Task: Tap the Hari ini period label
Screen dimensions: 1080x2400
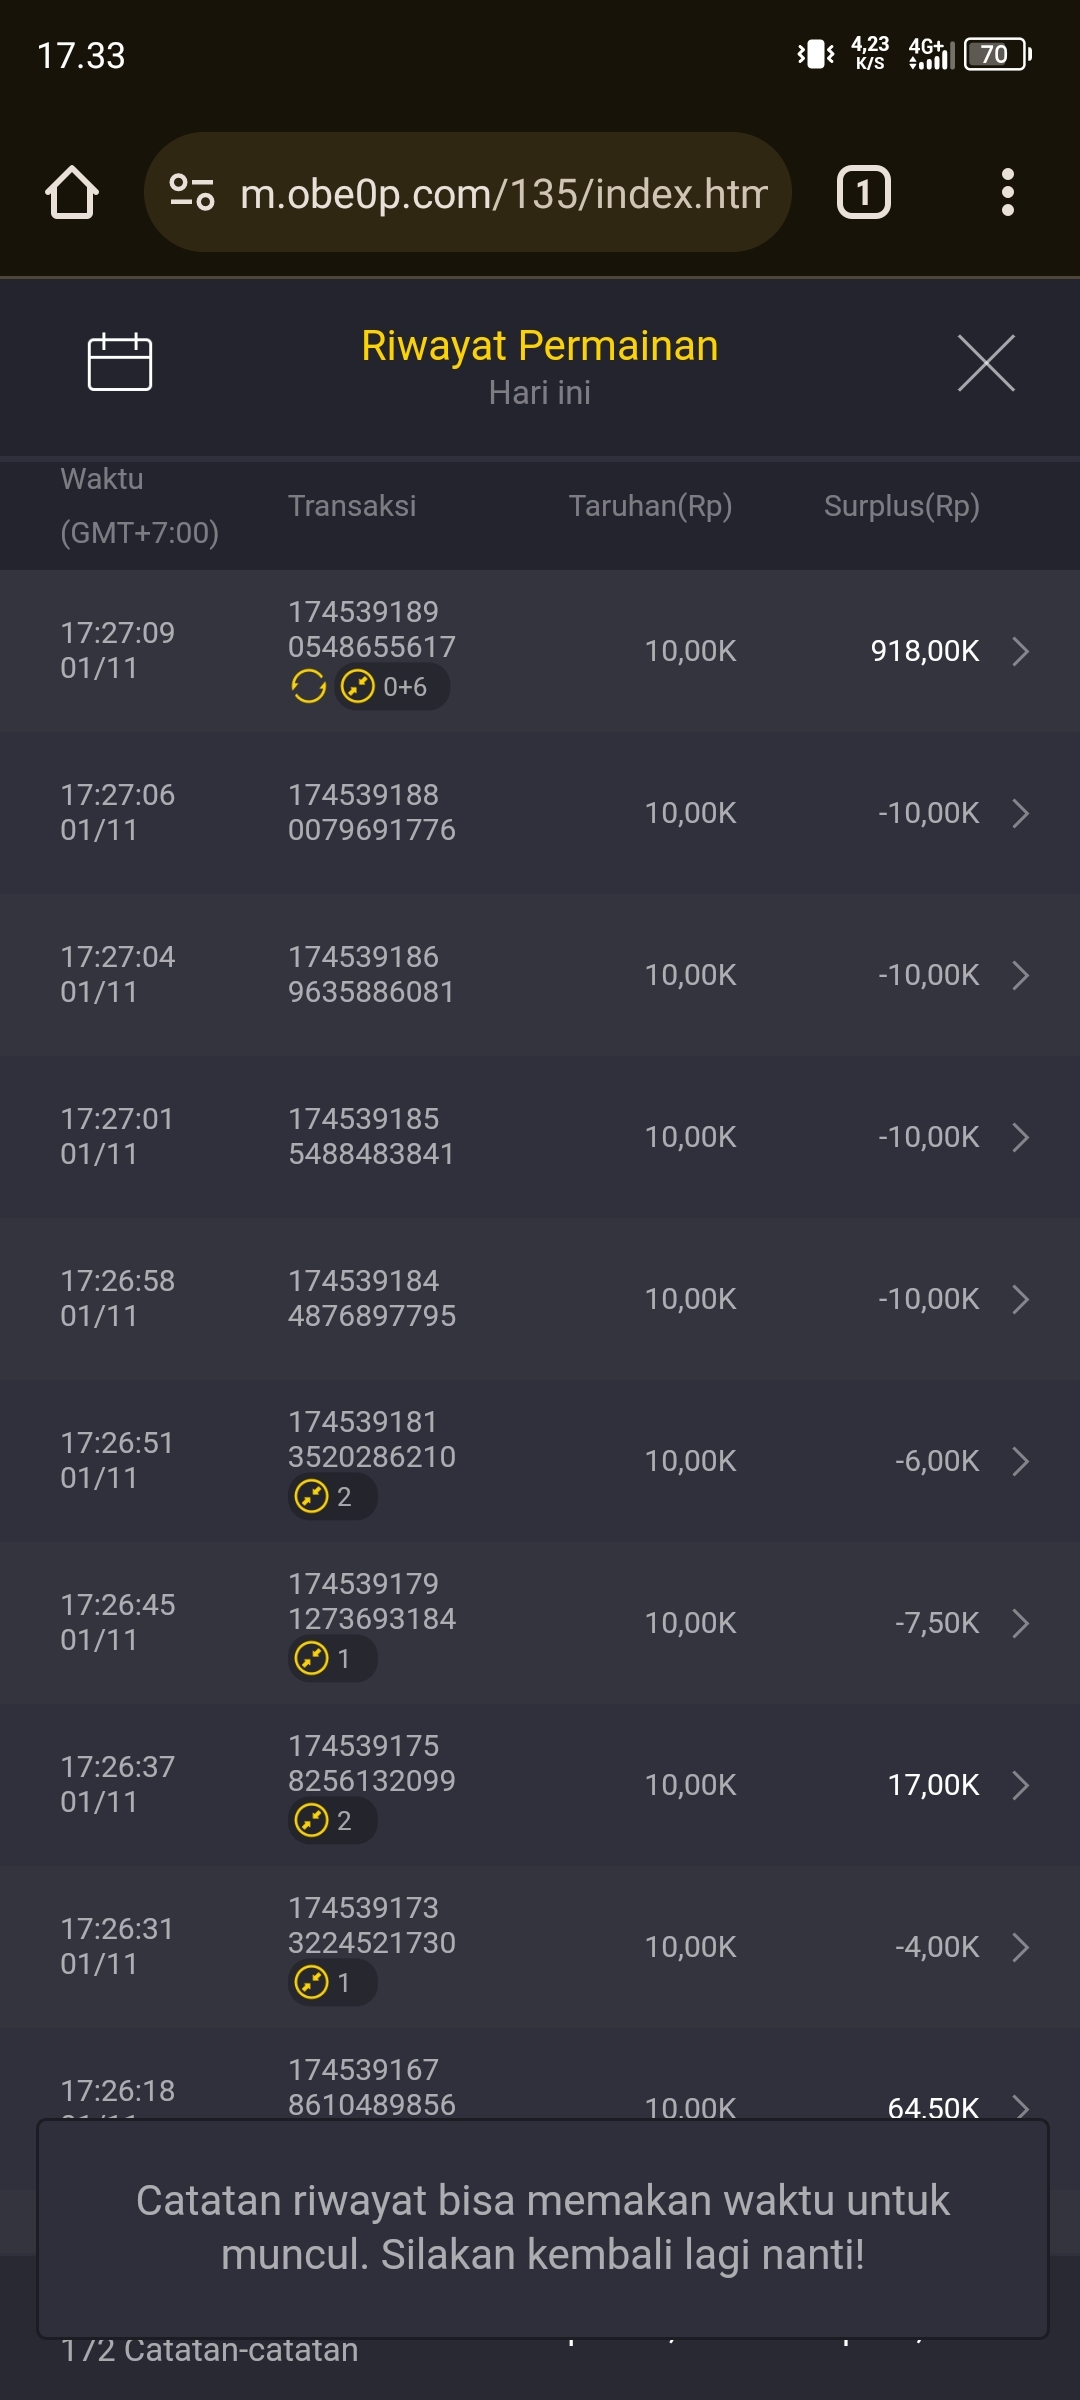Action: pyautogui.click(x=539, y=393)
